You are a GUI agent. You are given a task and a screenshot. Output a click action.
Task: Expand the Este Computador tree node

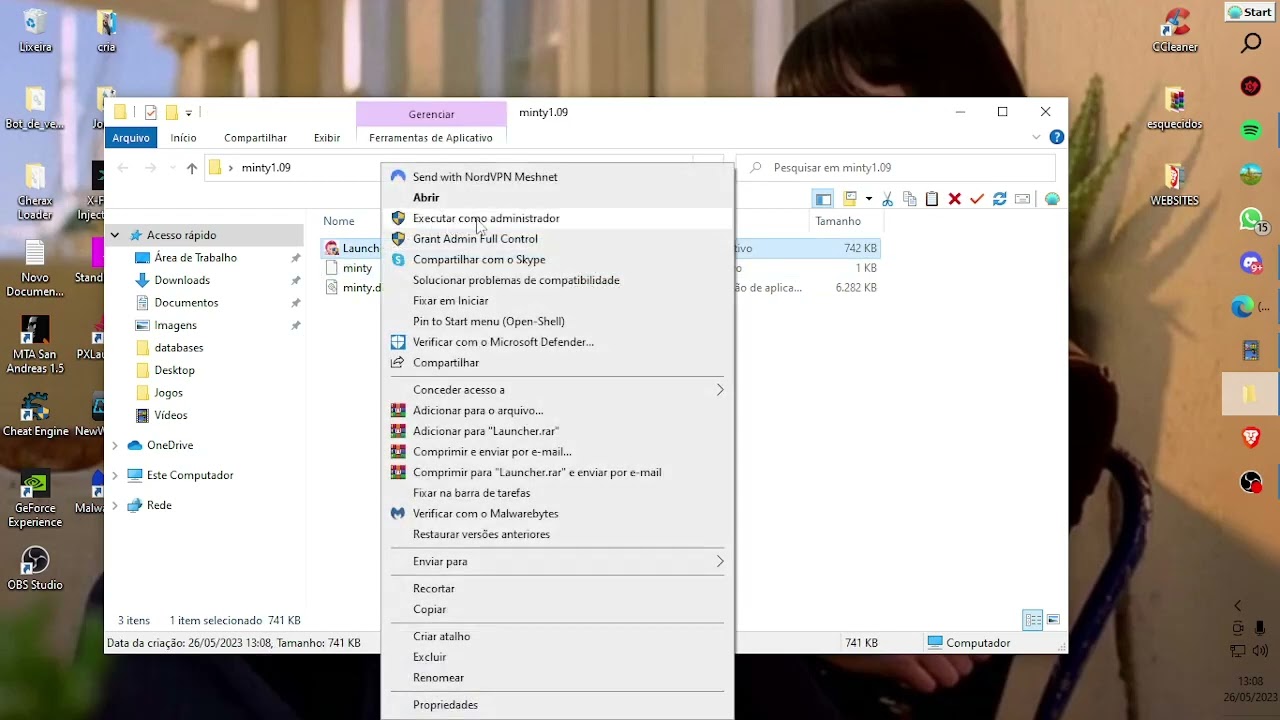tap(115, 475)
